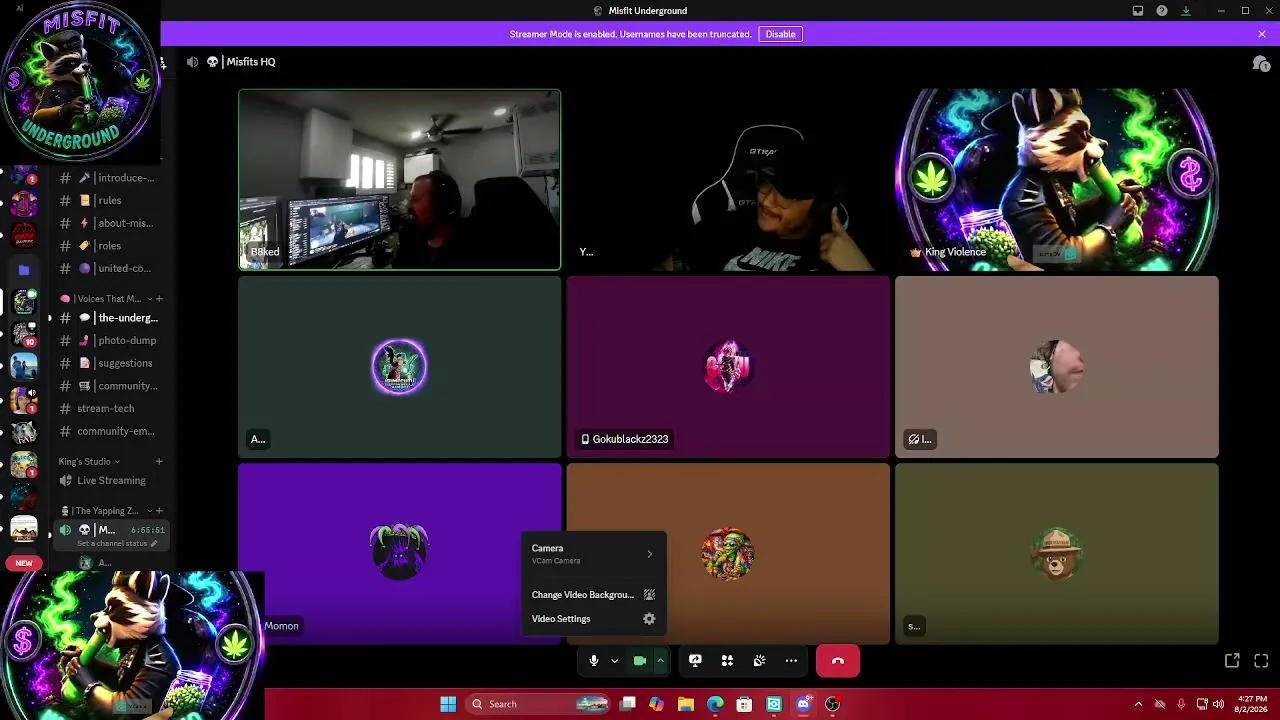The height and width of the screenshot is (720, 1280).
Task: Open the server folder icon in sidebar
Action: 24,270
